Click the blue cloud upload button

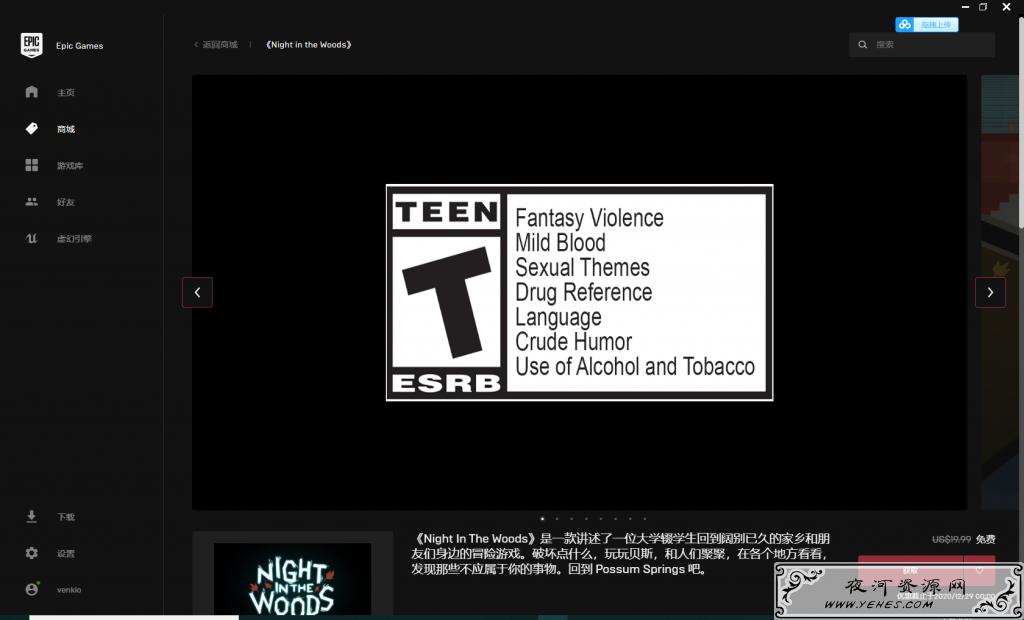[x=927, y=25]
